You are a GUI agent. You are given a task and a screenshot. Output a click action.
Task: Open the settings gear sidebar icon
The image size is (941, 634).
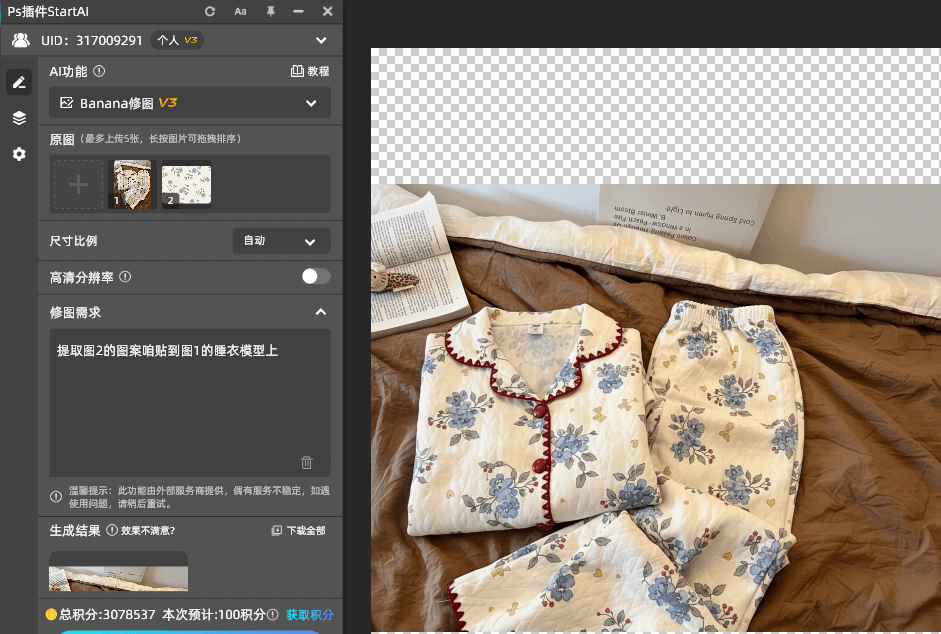[x=19, y=154]
